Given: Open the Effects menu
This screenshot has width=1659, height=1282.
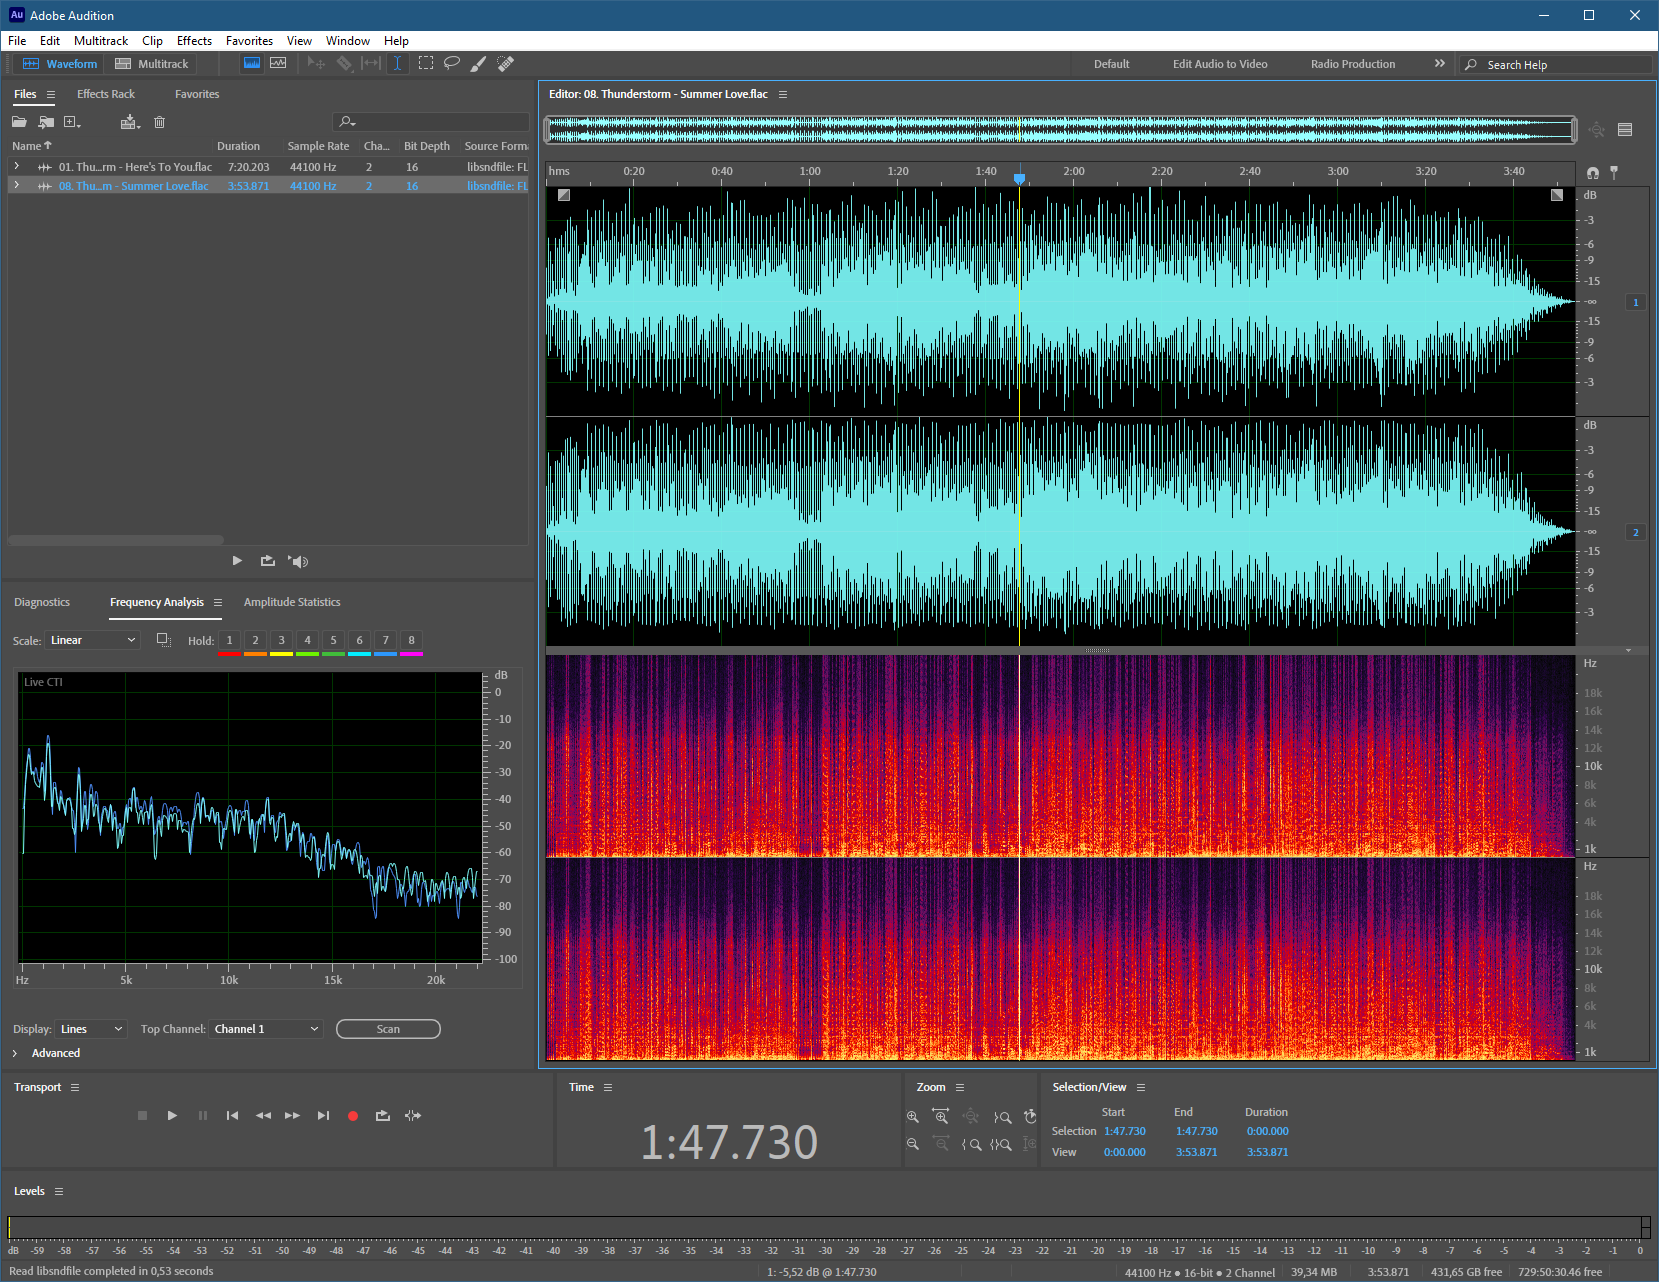Looking at the screenshot, I should [194, 41].
